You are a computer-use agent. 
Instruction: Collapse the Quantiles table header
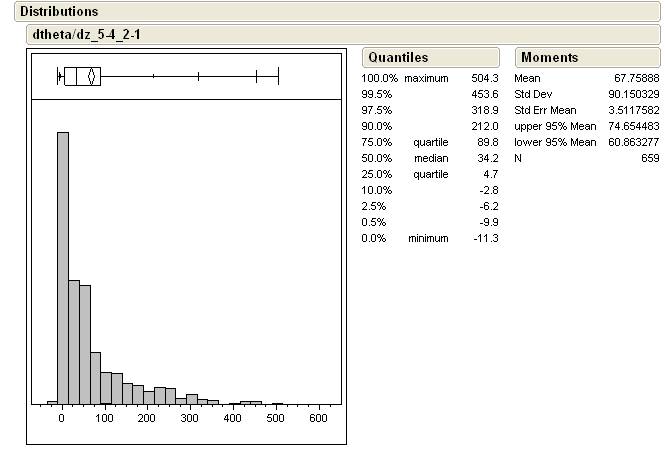pyautogui.click(x=398, y=57)
